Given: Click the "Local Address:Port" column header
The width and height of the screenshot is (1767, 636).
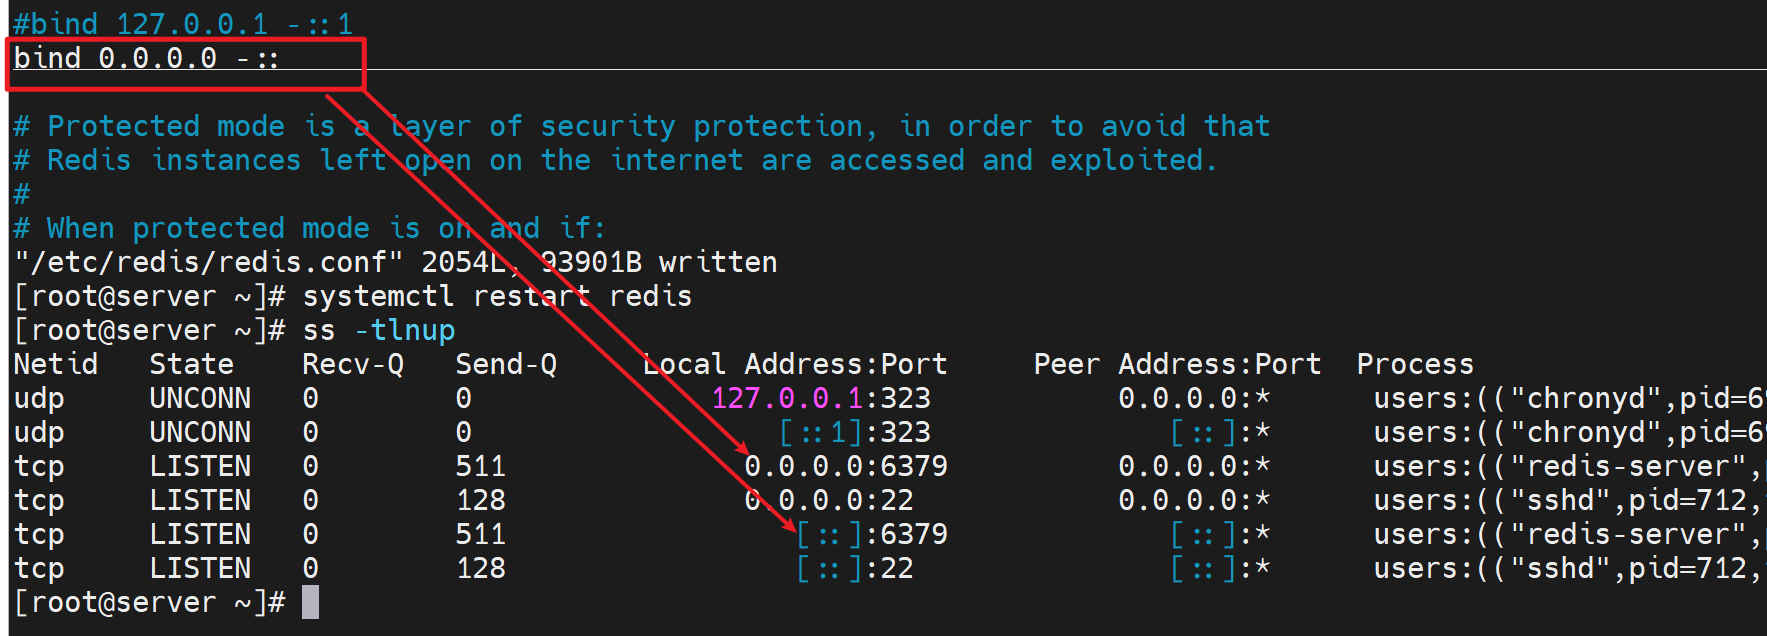Looking at the screenshot, I should [x=795, y=365].
